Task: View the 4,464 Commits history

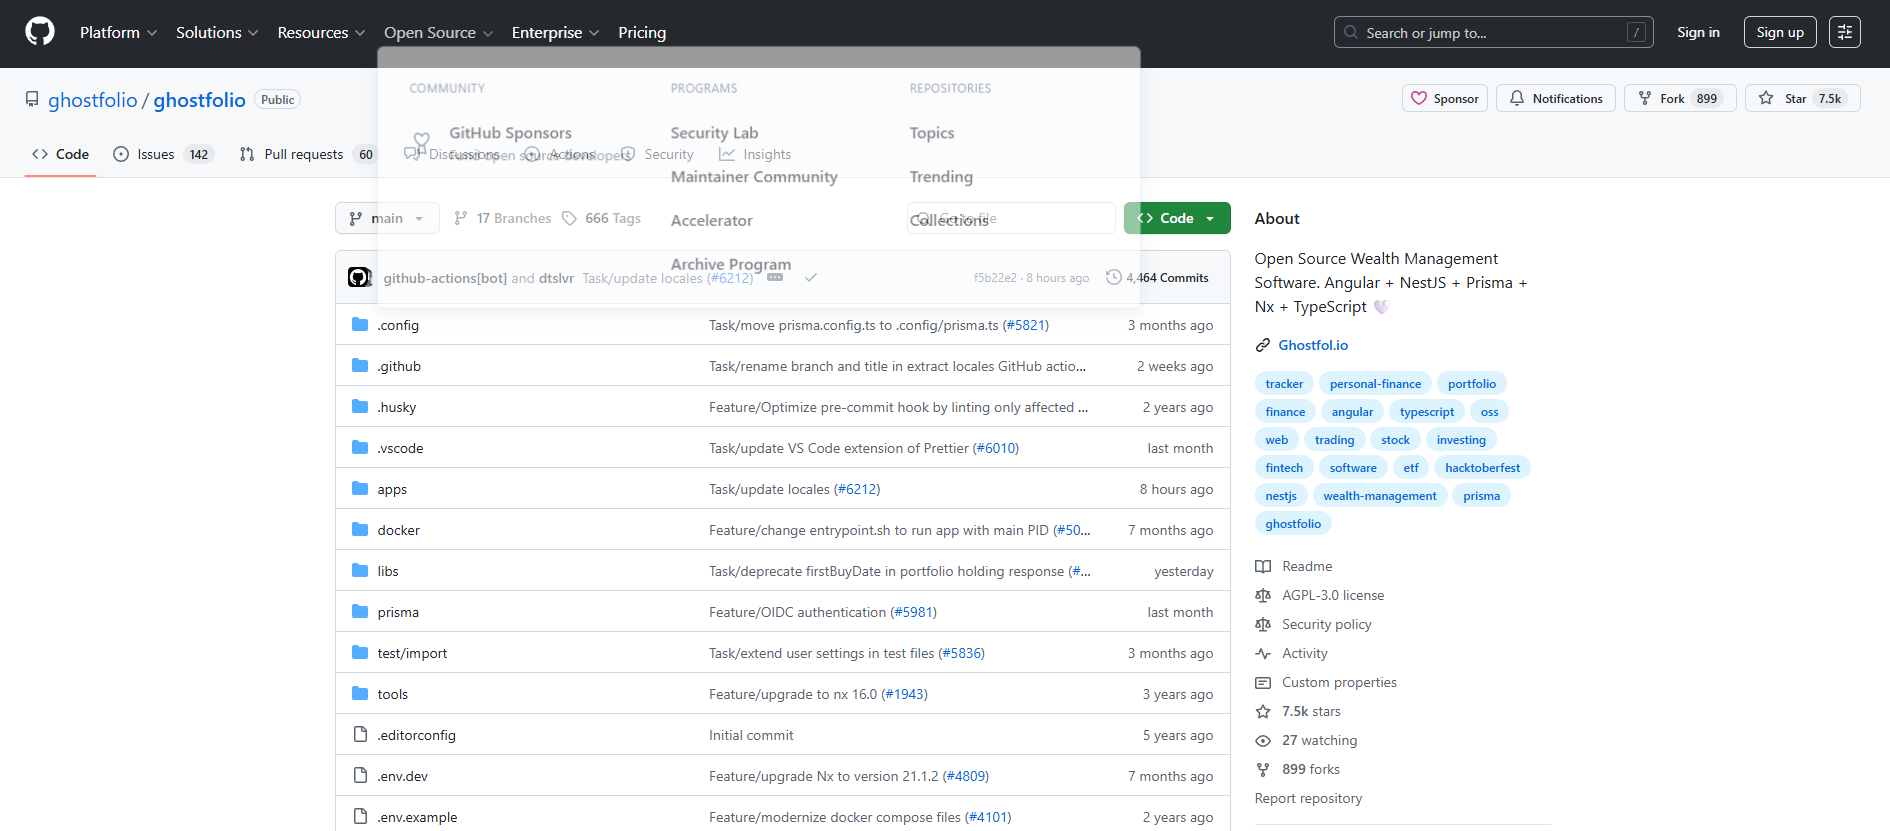Action: pos(1157,278)
